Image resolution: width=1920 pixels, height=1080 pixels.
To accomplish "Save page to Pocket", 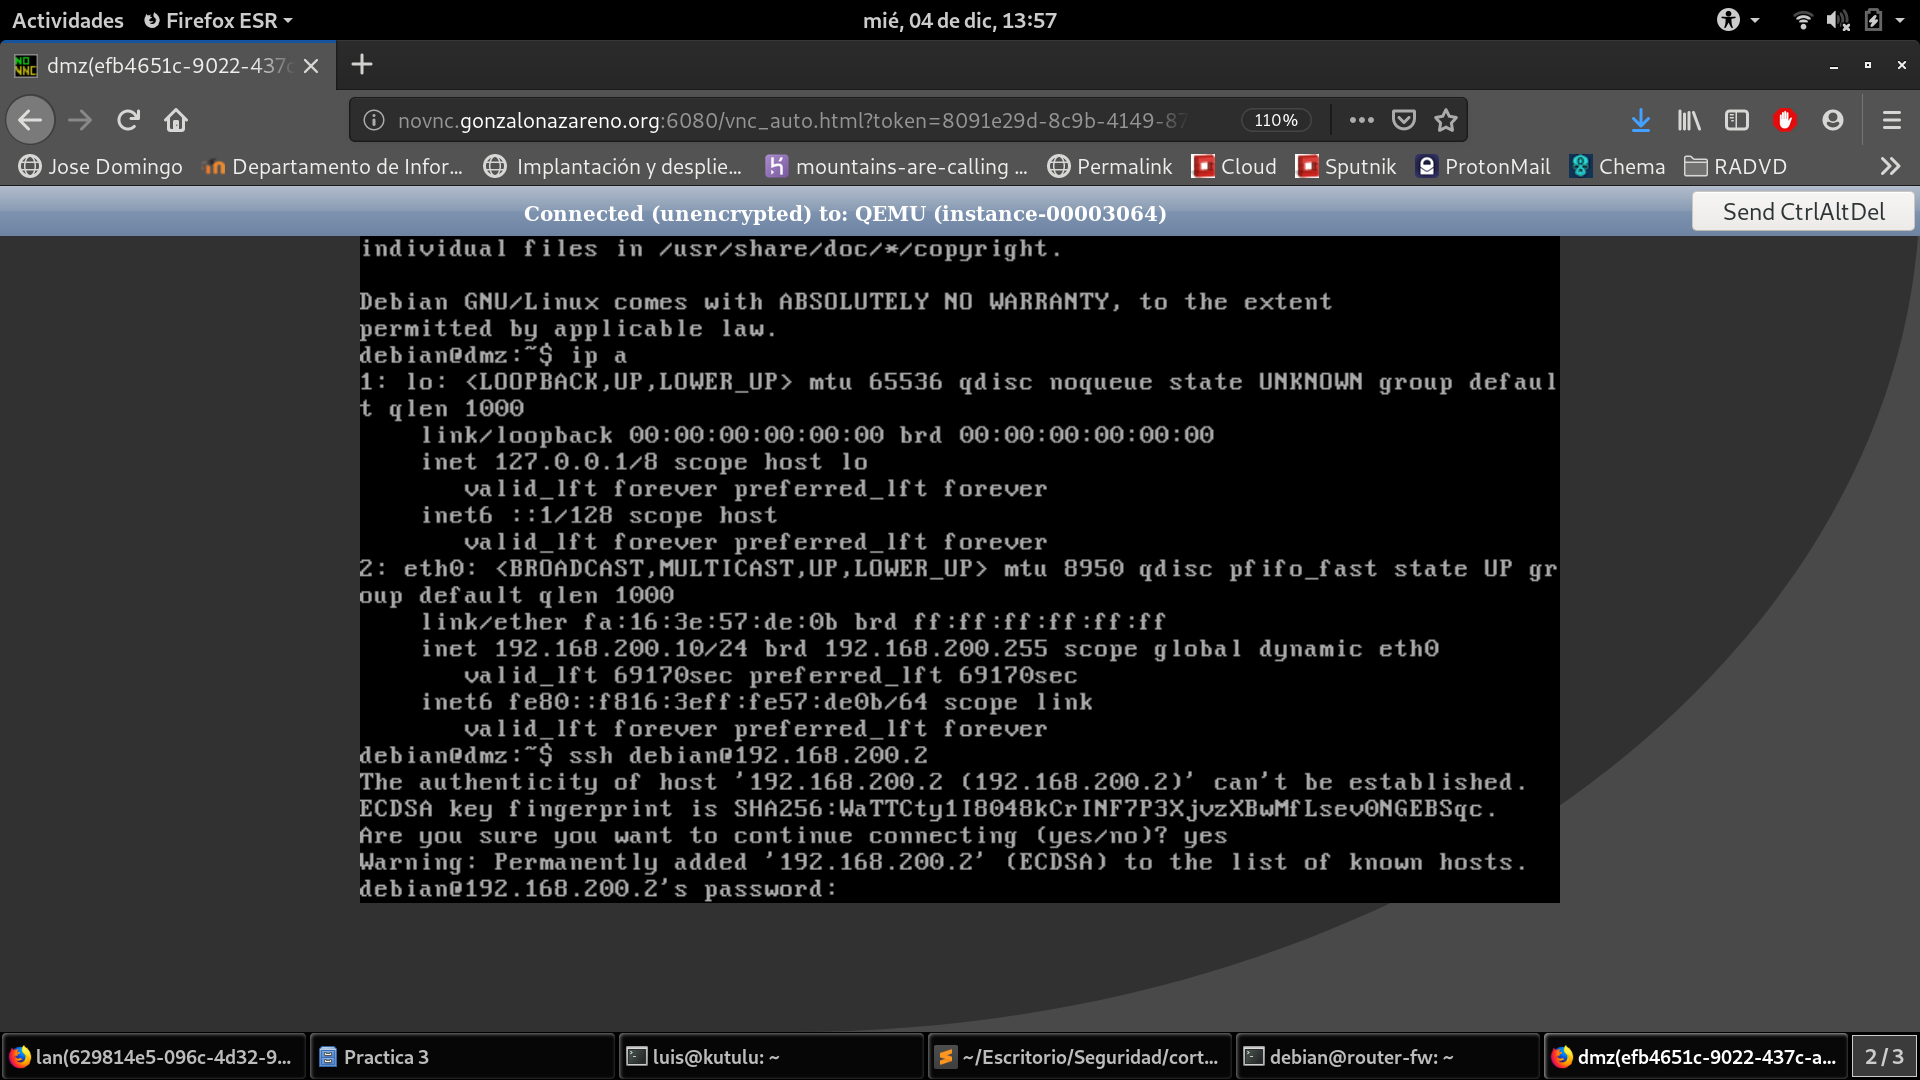I will 1404,120.
